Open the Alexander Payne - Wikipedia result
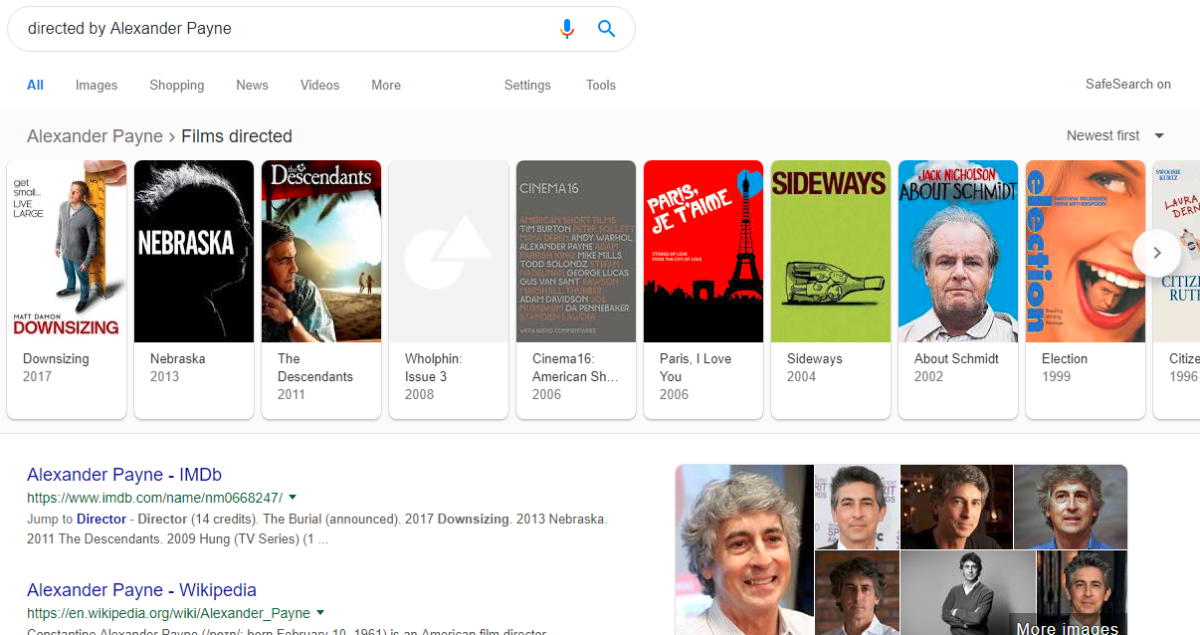The image size is (1200, 635). pos(142,590)
